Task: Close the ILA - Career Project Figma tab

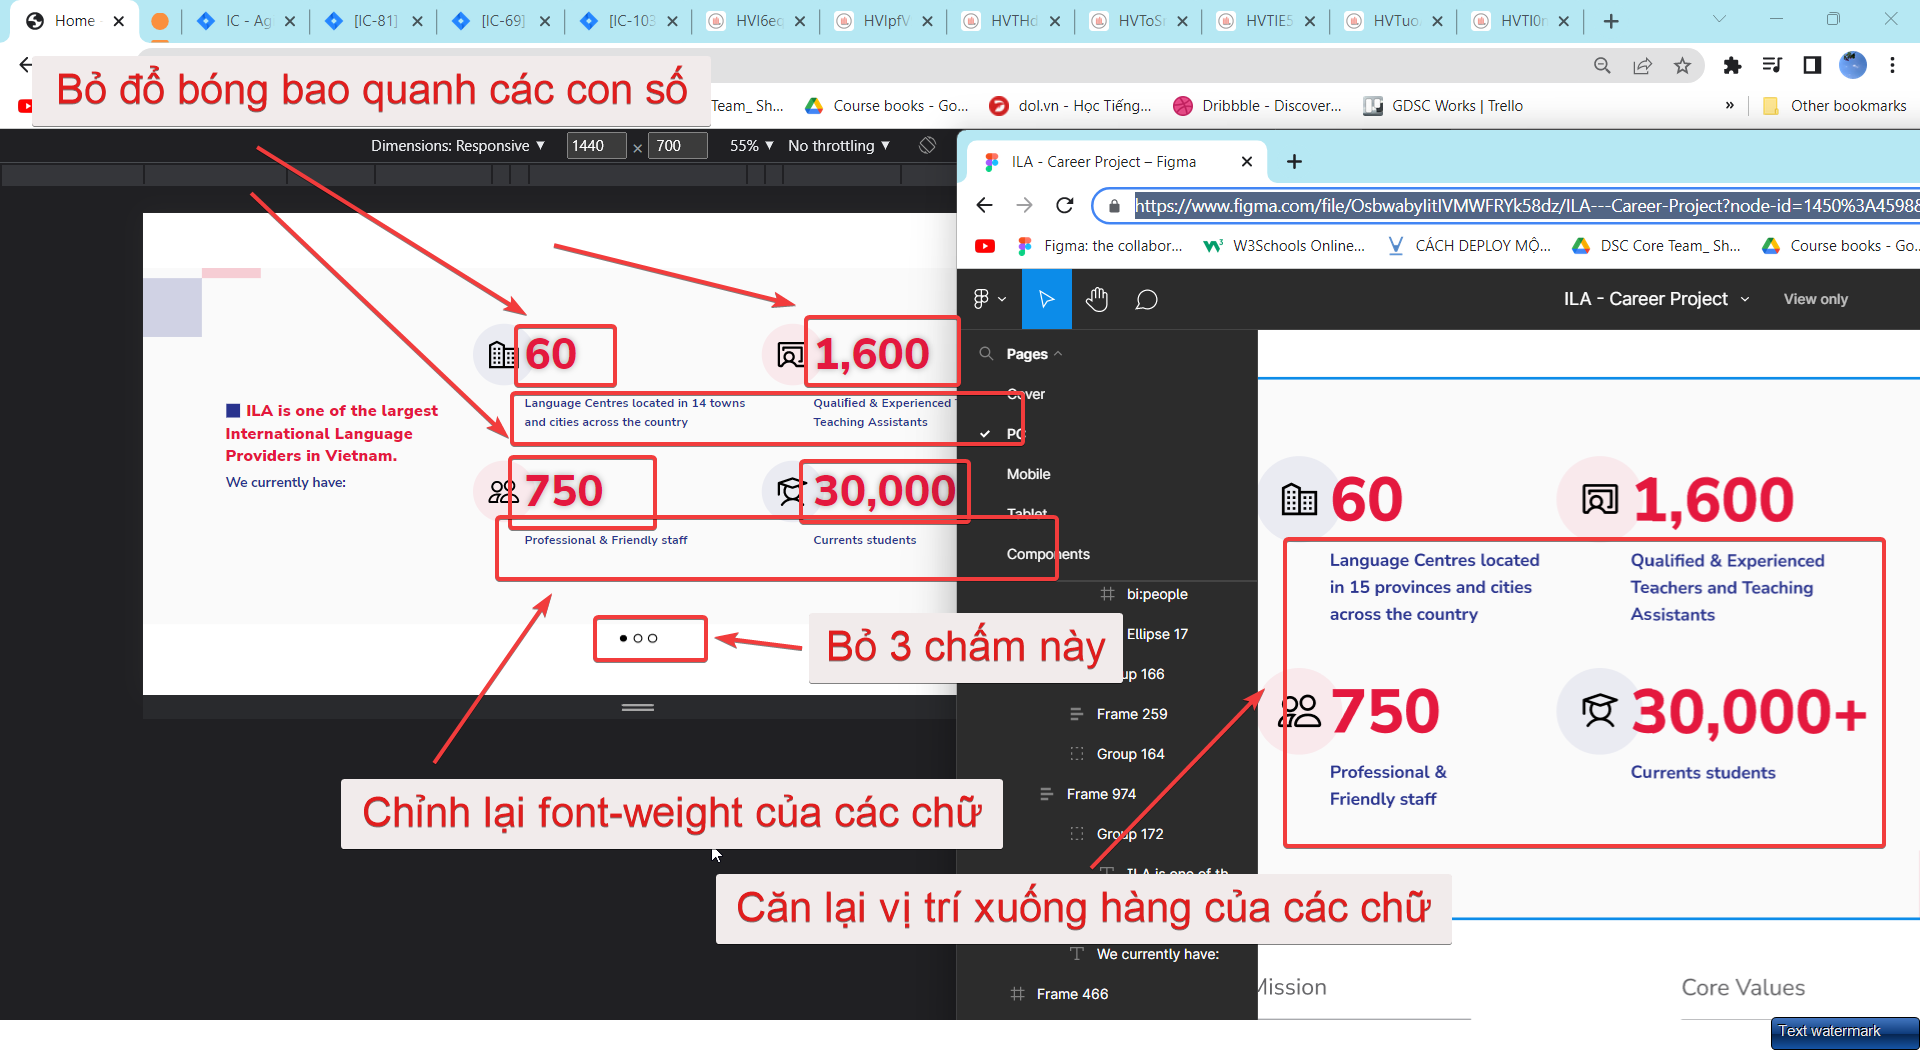Action: [1246, 161]
